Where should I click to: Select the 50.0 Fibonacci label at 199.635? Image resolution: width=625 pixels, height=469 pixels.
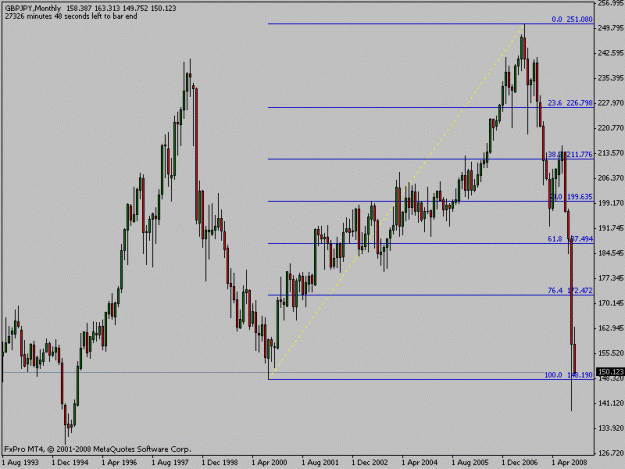point(570,196)
